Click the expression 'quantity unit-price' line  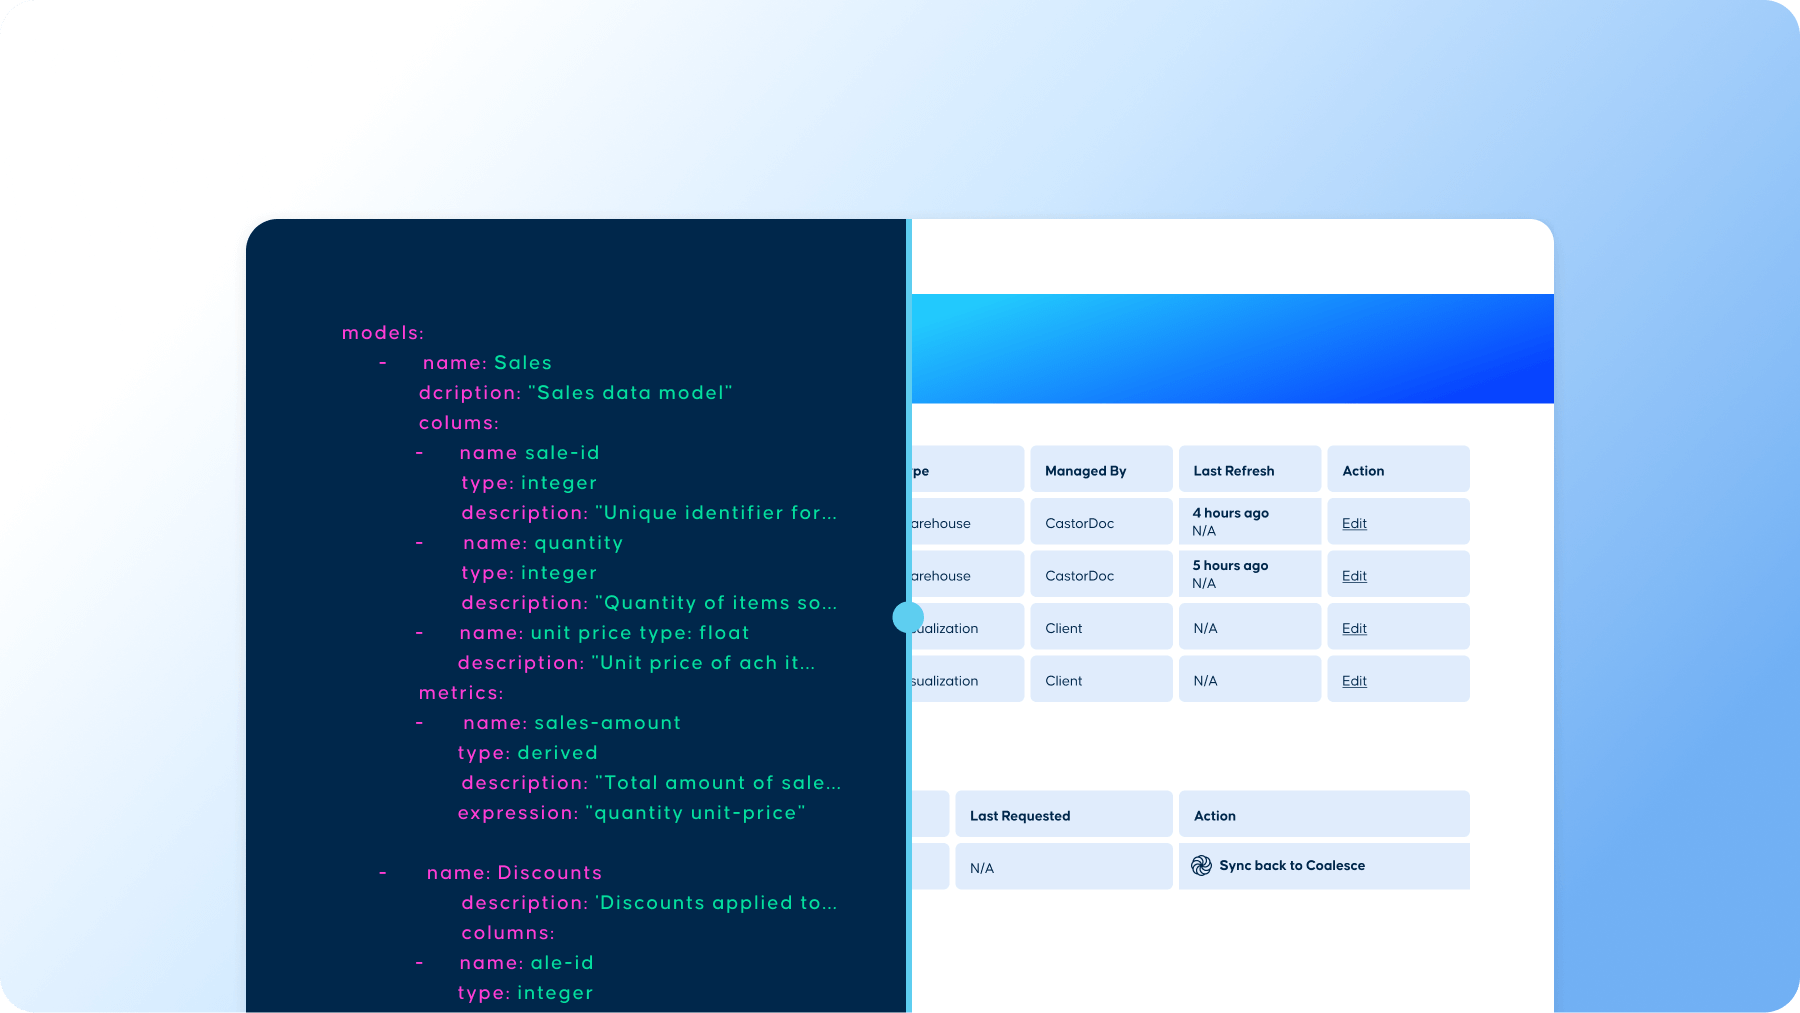tap(631, 813)
